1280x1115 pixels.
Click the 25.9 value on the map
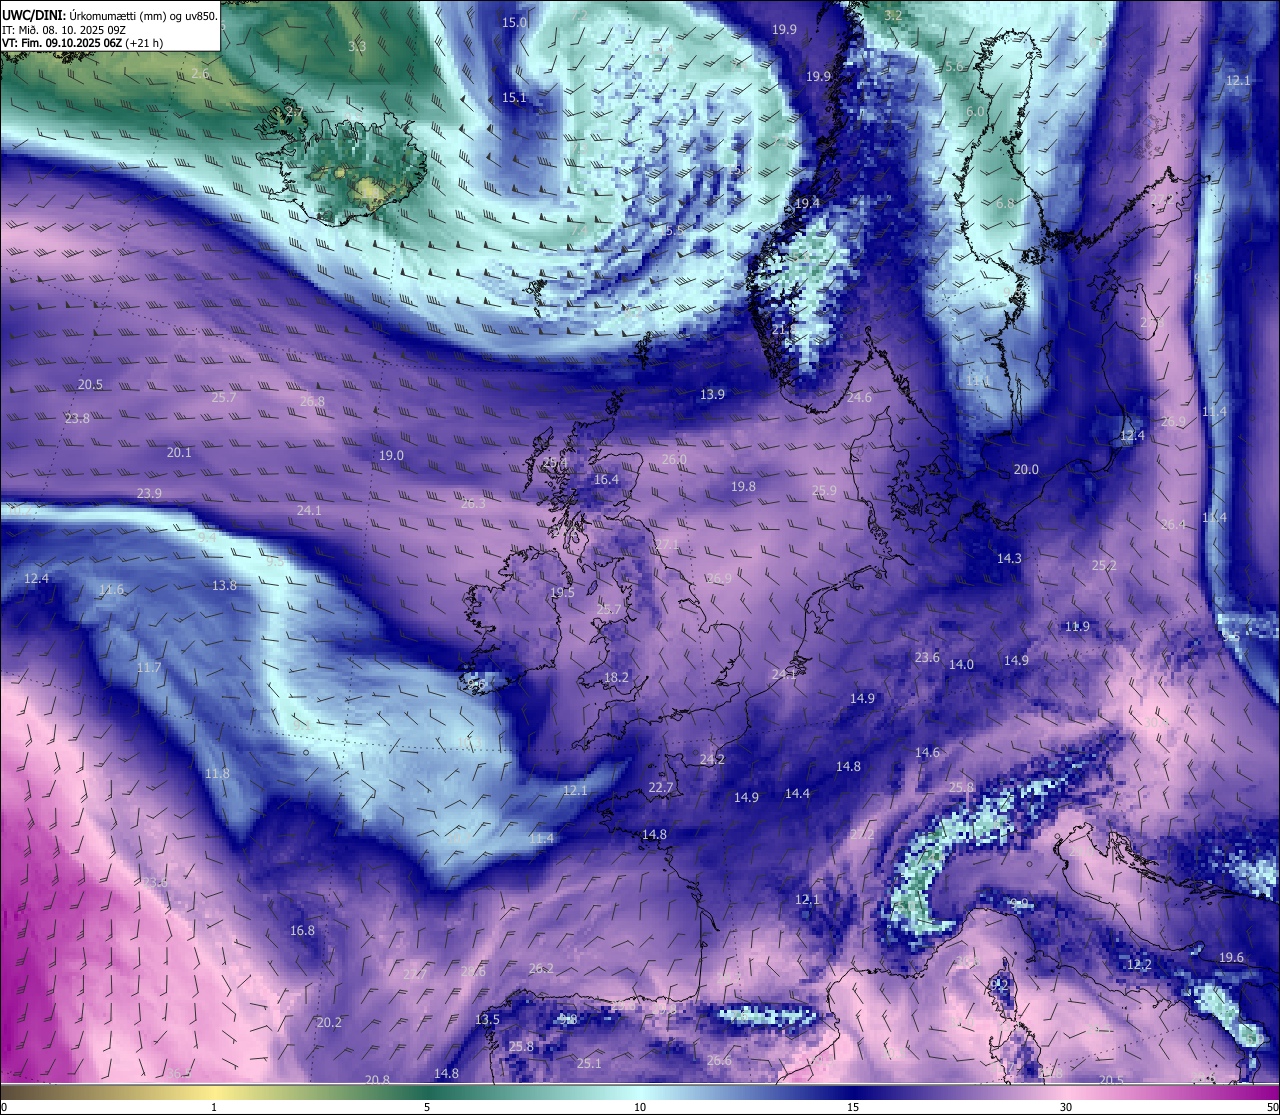click(x=824, y=491)
